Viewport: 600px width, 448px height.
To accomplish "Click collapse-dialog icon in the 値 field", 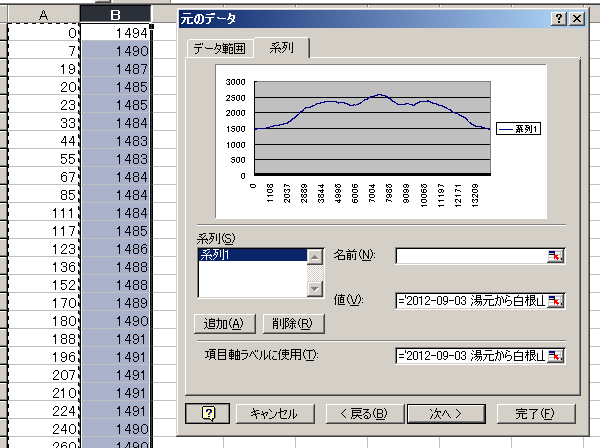I will click(x=556, y=300).
